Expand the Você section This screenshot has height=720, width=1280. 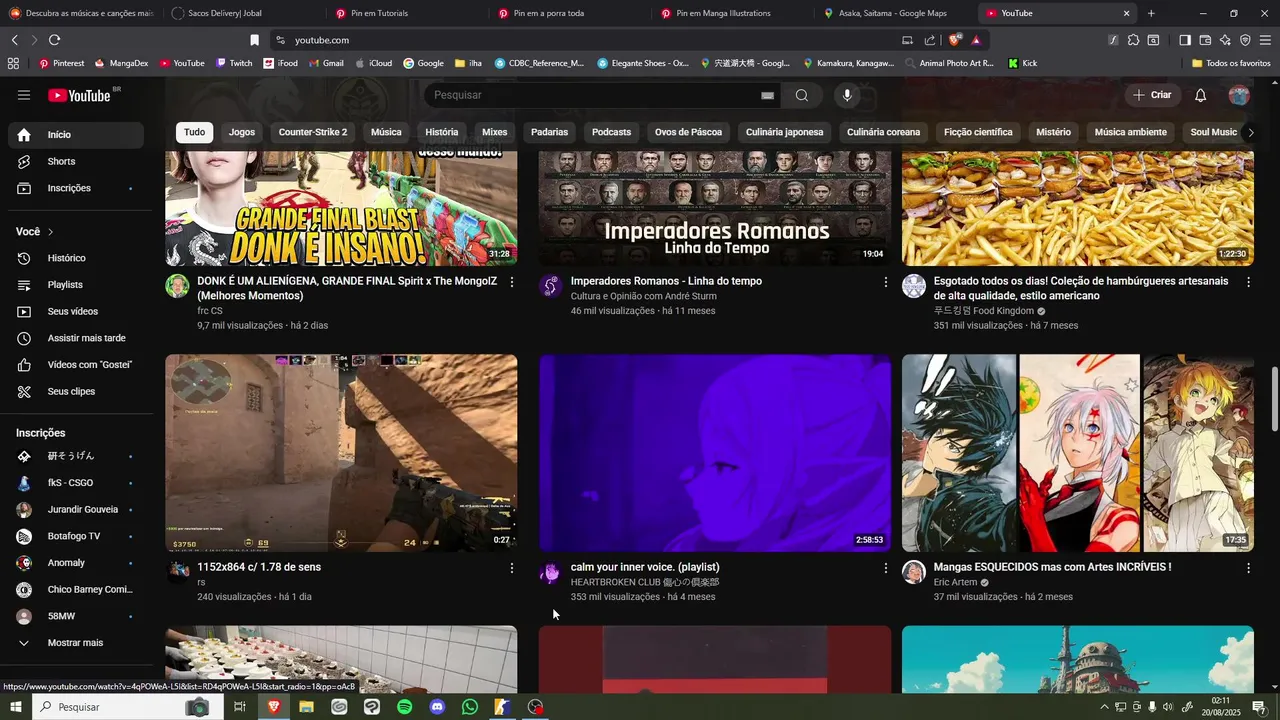pos(35,232)
